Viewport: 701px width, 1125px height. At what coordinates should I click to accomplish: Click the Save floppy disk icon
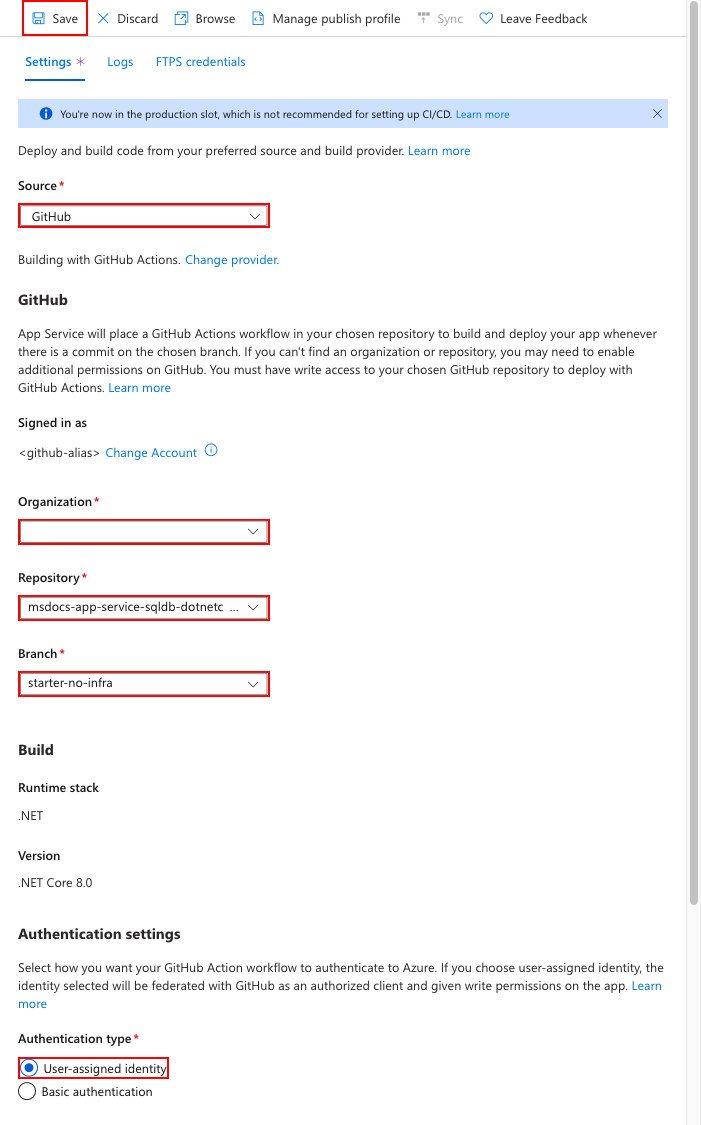coord(39,19)
